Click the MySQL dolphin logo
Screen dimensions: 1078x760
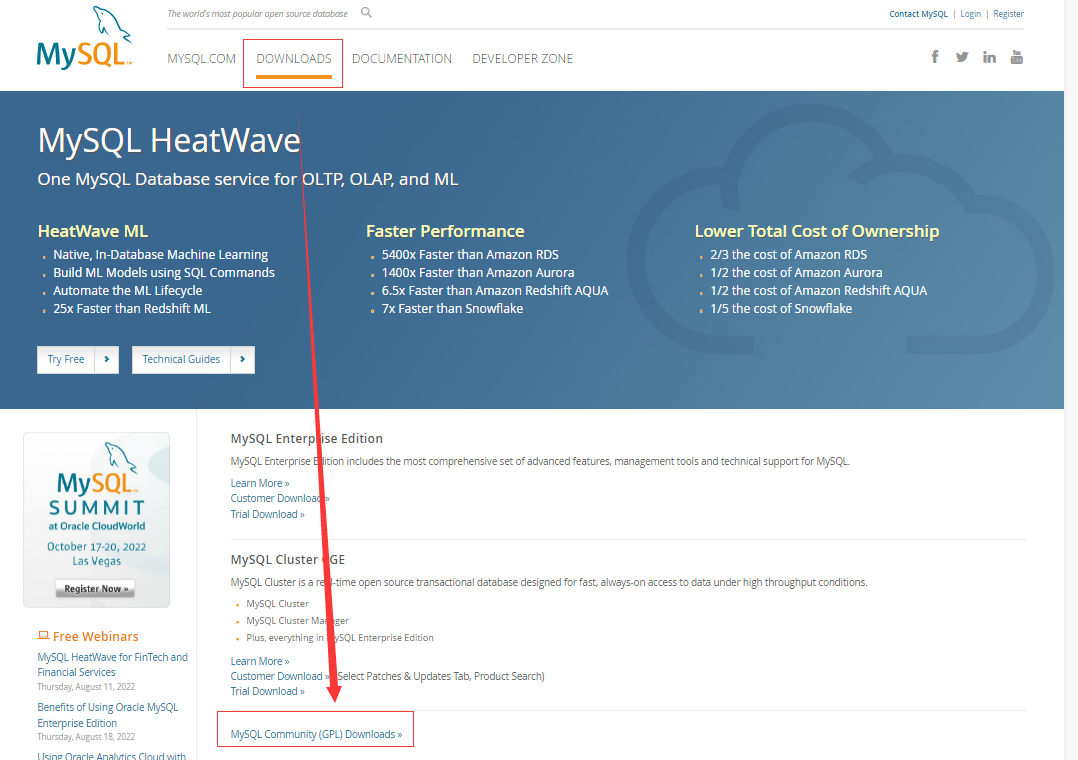pos(84,38)
